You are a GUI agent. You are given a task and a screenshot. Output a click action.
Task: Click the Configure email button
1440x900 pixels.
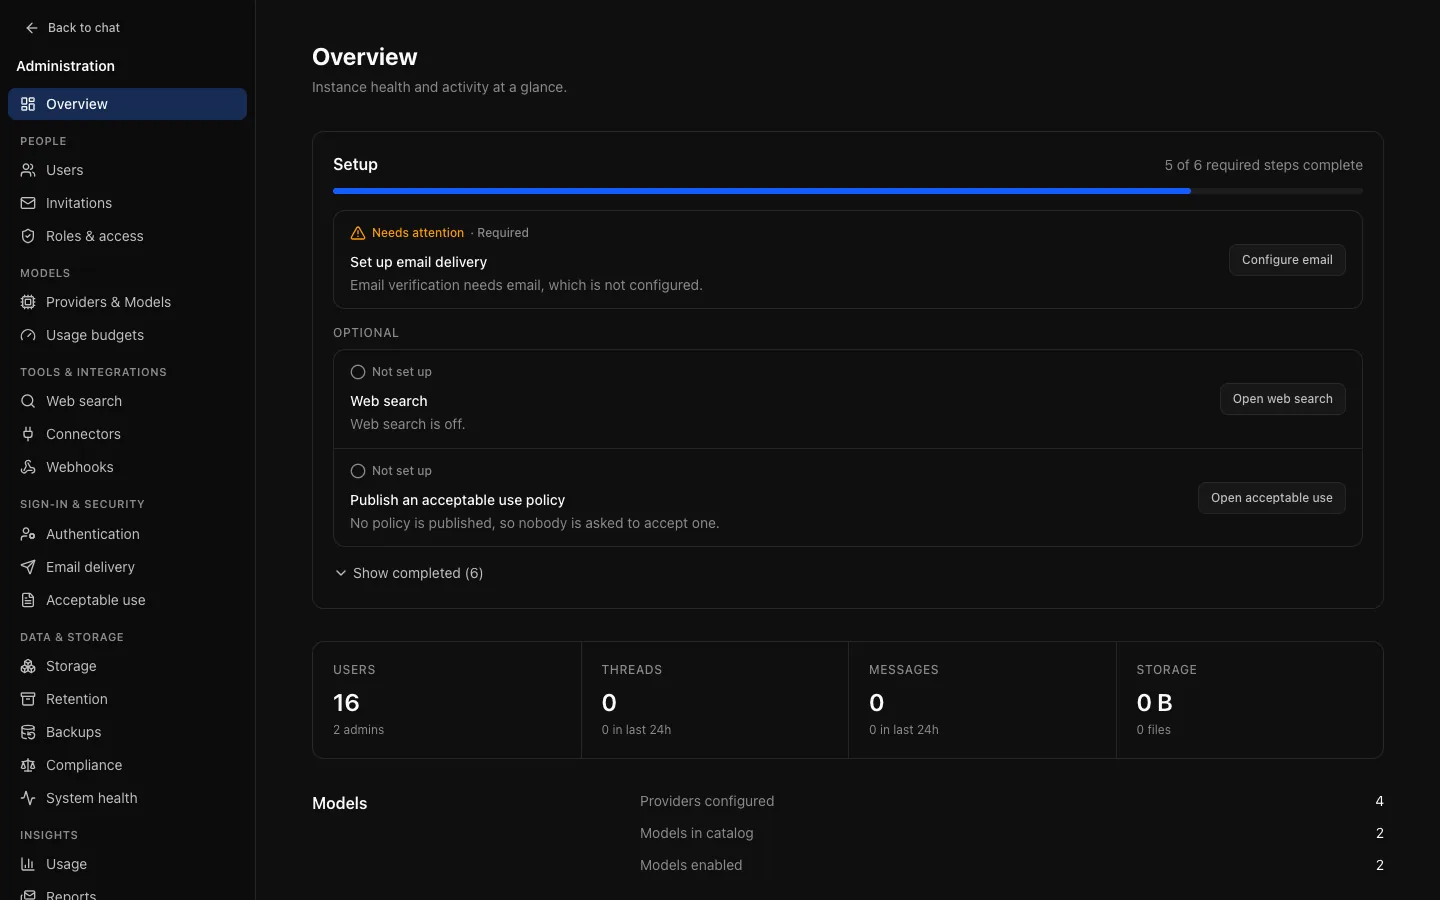tap(1287, 260)
